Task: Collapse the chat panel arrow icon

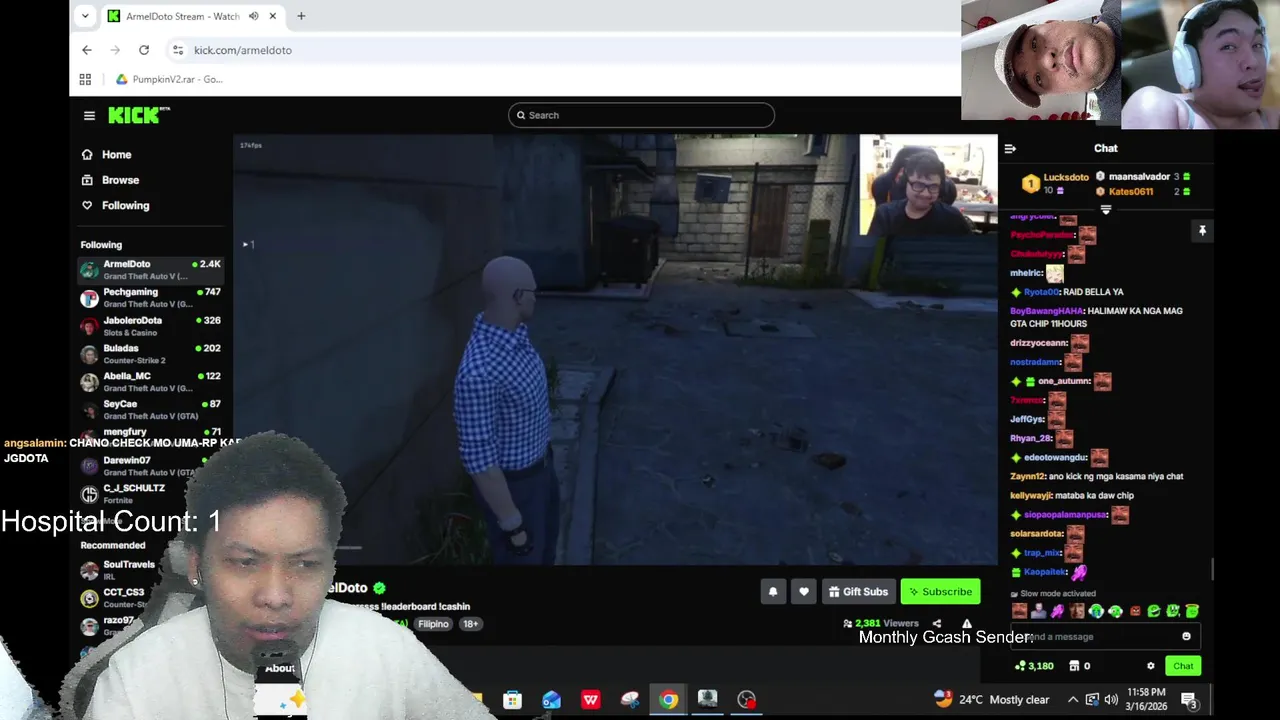Action: [1010, 149]
